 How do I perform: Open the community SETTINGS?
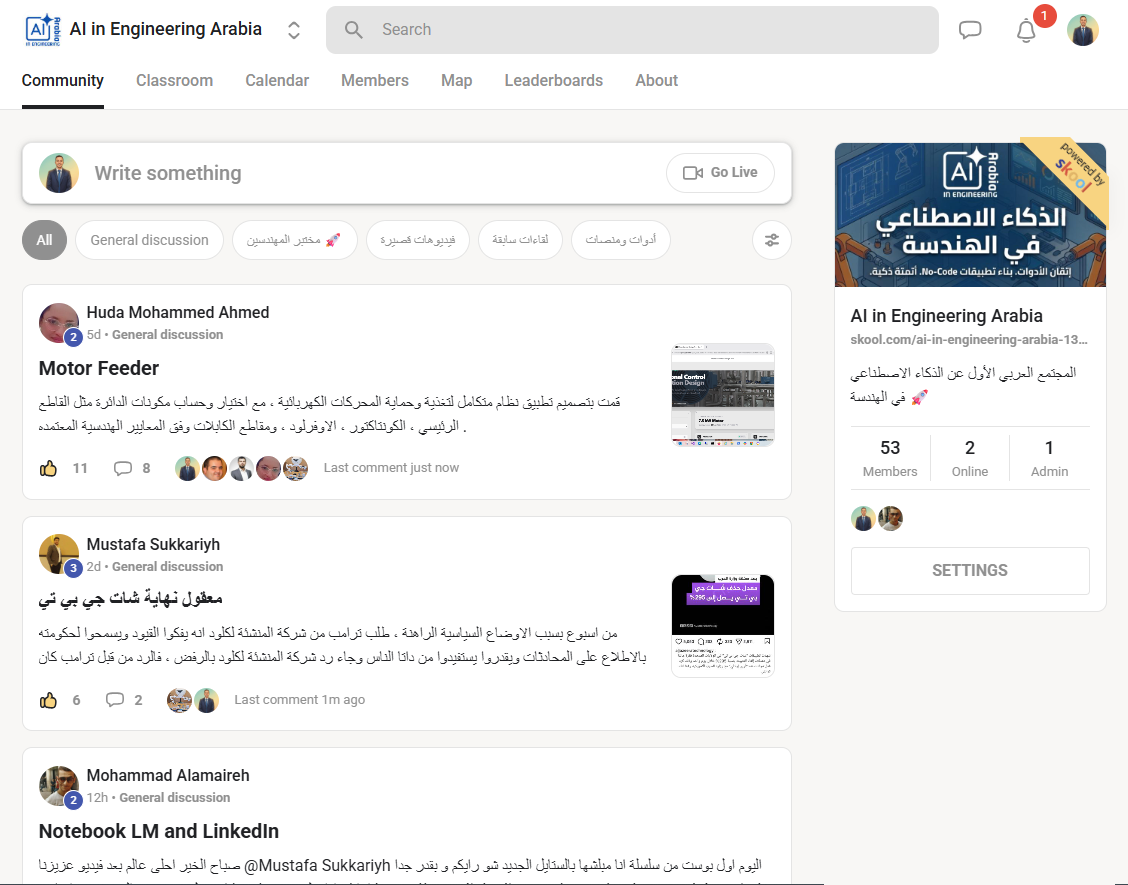click(x=969, y=570)
